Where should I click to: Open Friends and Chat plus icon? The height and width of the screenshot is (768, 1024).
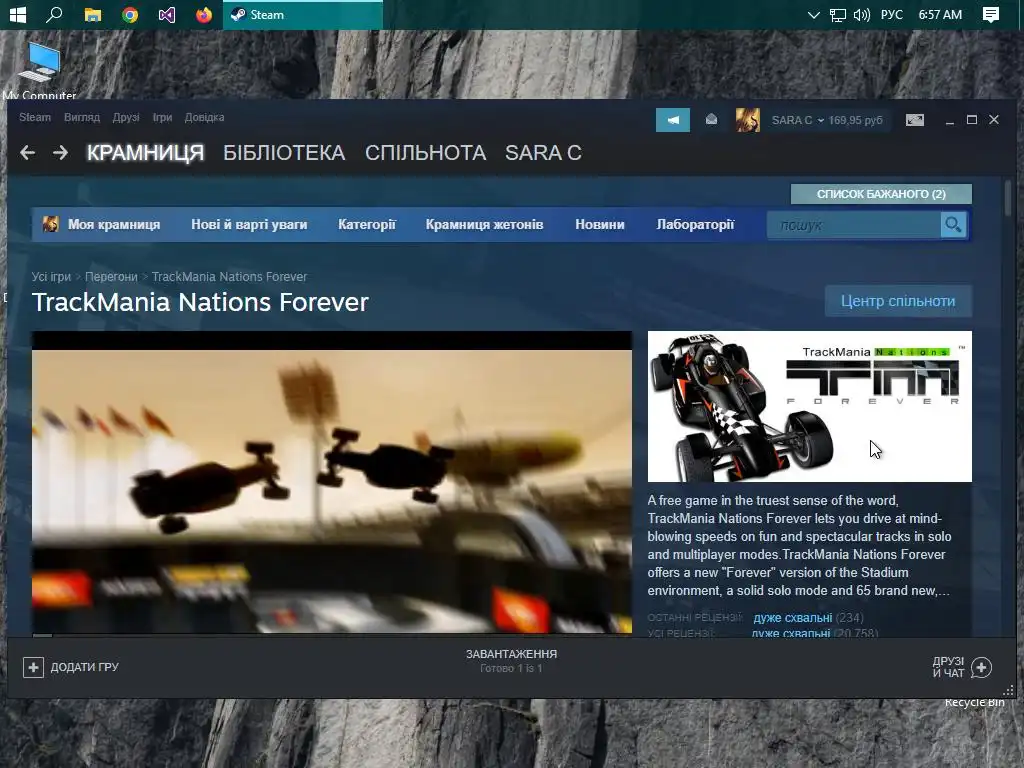pyautogui.click(x=982, y=667)
